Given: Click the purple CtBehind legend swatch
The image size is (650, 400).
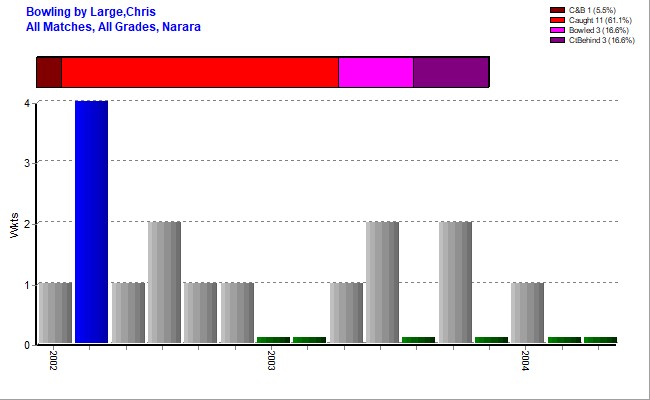Looking at the screenshot, I should (x=557, y=40).
